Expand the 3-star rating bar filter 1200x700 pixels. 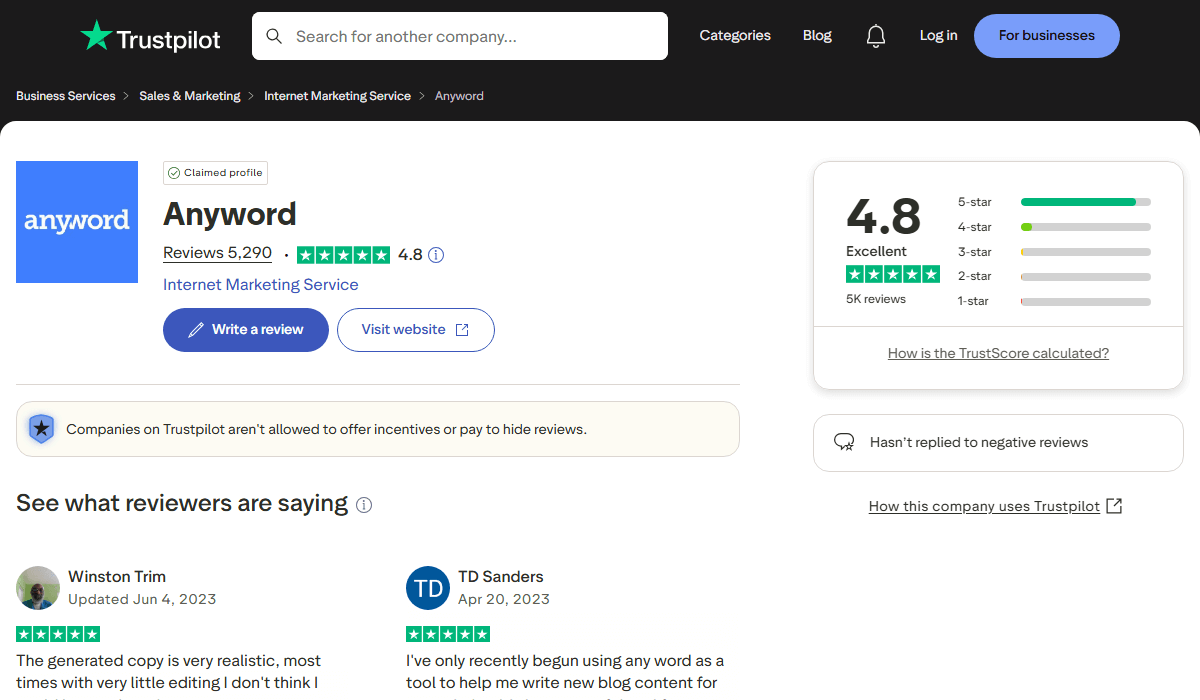coord(1085,251)
